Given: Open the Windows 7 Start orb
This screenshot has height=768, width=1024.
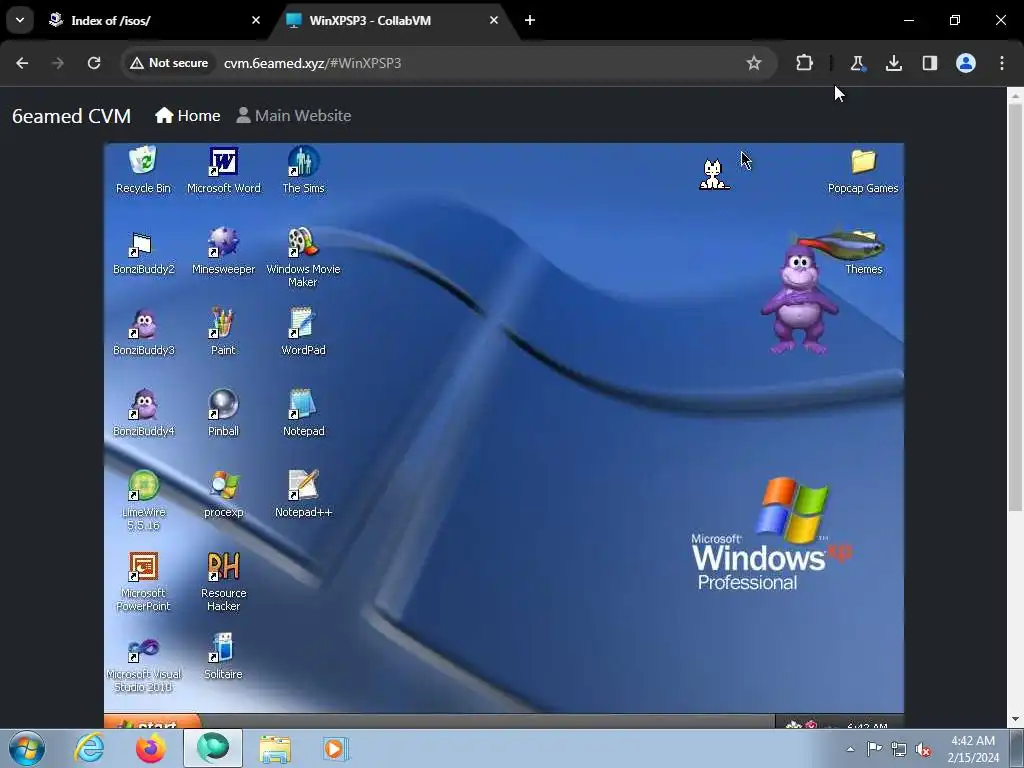Looking at the screenshot, I should tap(27, 748).
